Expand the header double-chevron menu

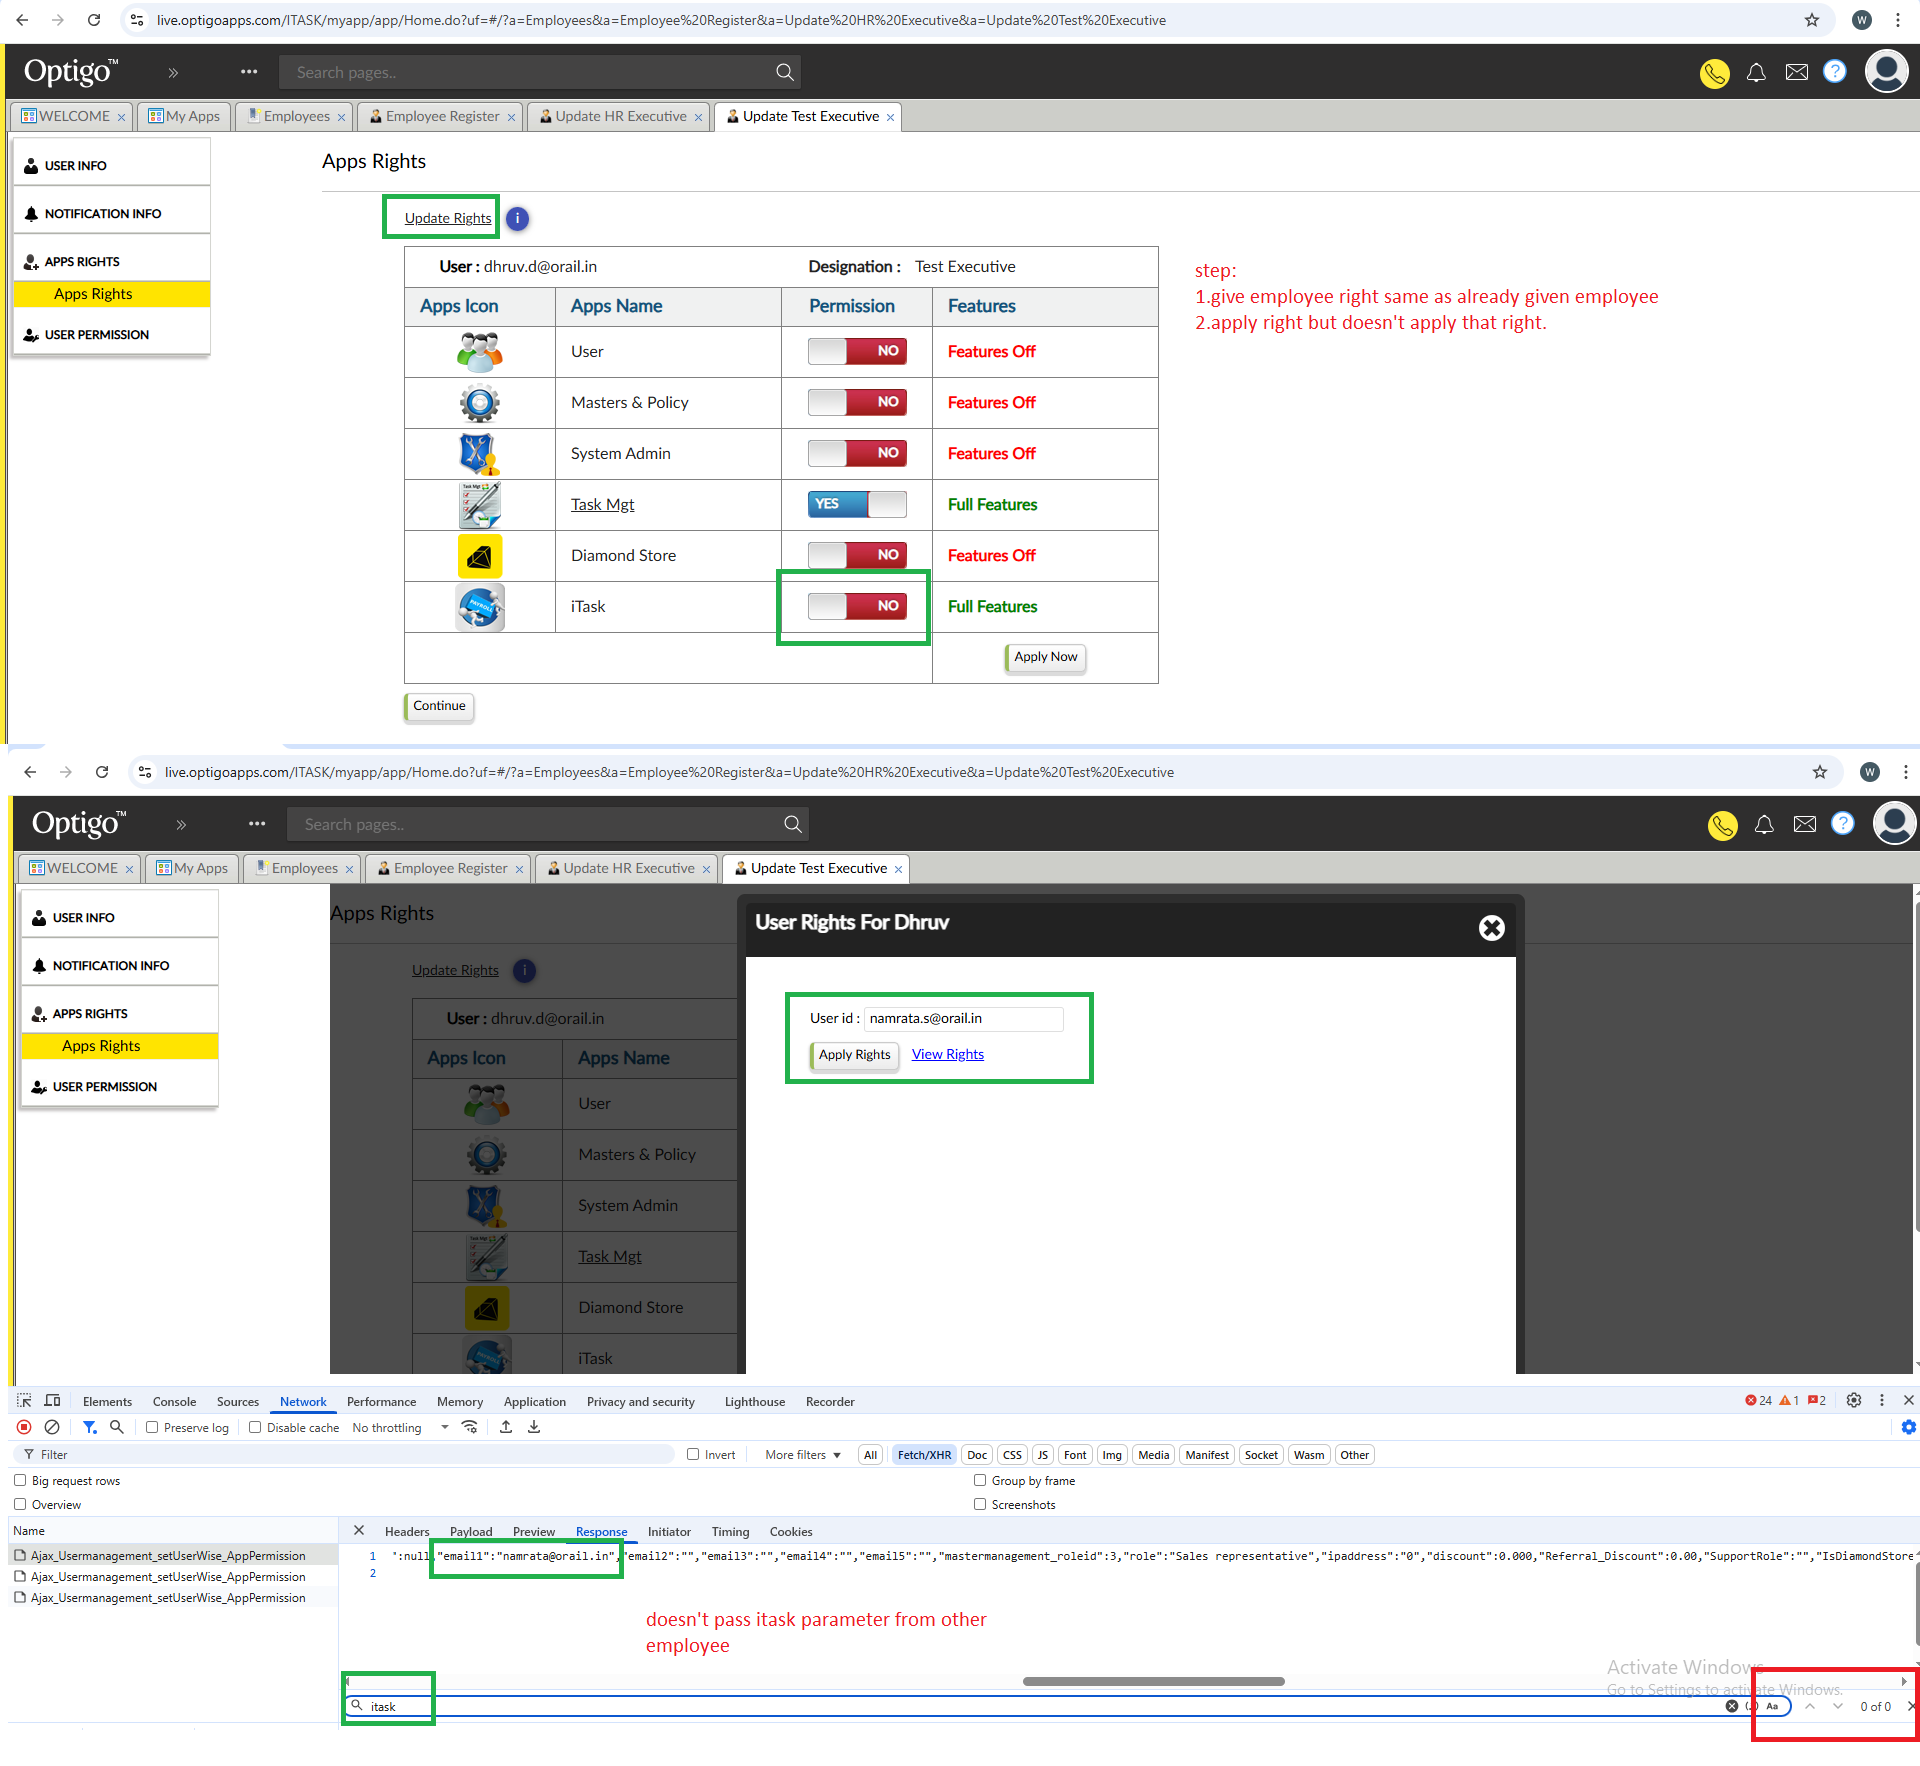click(x=173, y=73)
